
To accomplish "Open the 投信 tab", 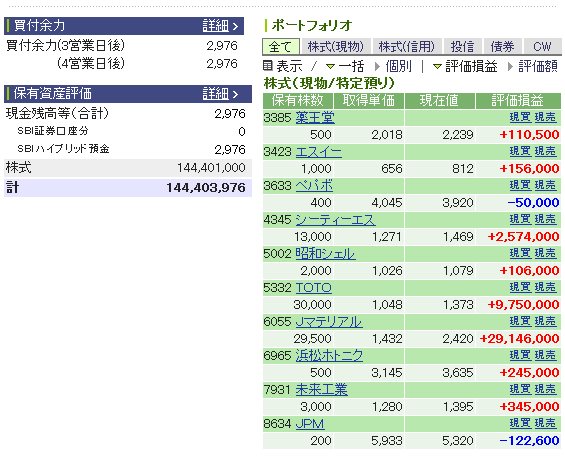I will [x=462, y=46].
